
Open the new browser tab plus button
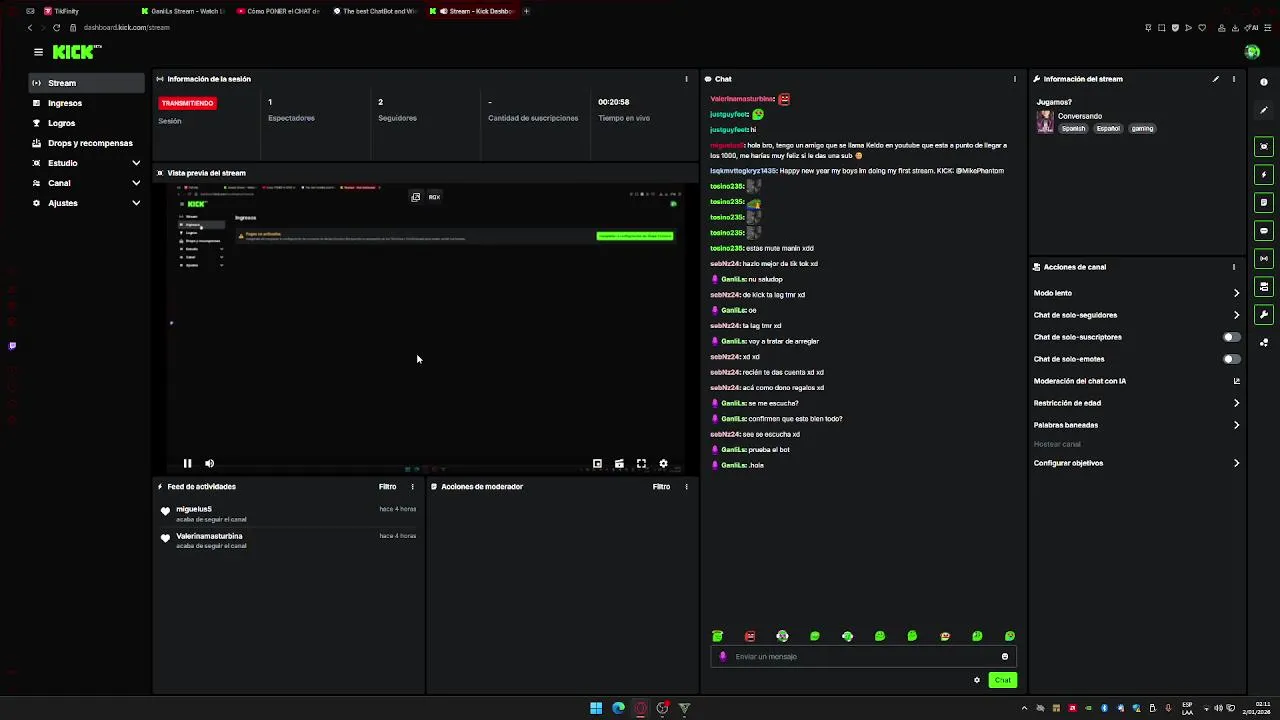(x=526, y=11)
